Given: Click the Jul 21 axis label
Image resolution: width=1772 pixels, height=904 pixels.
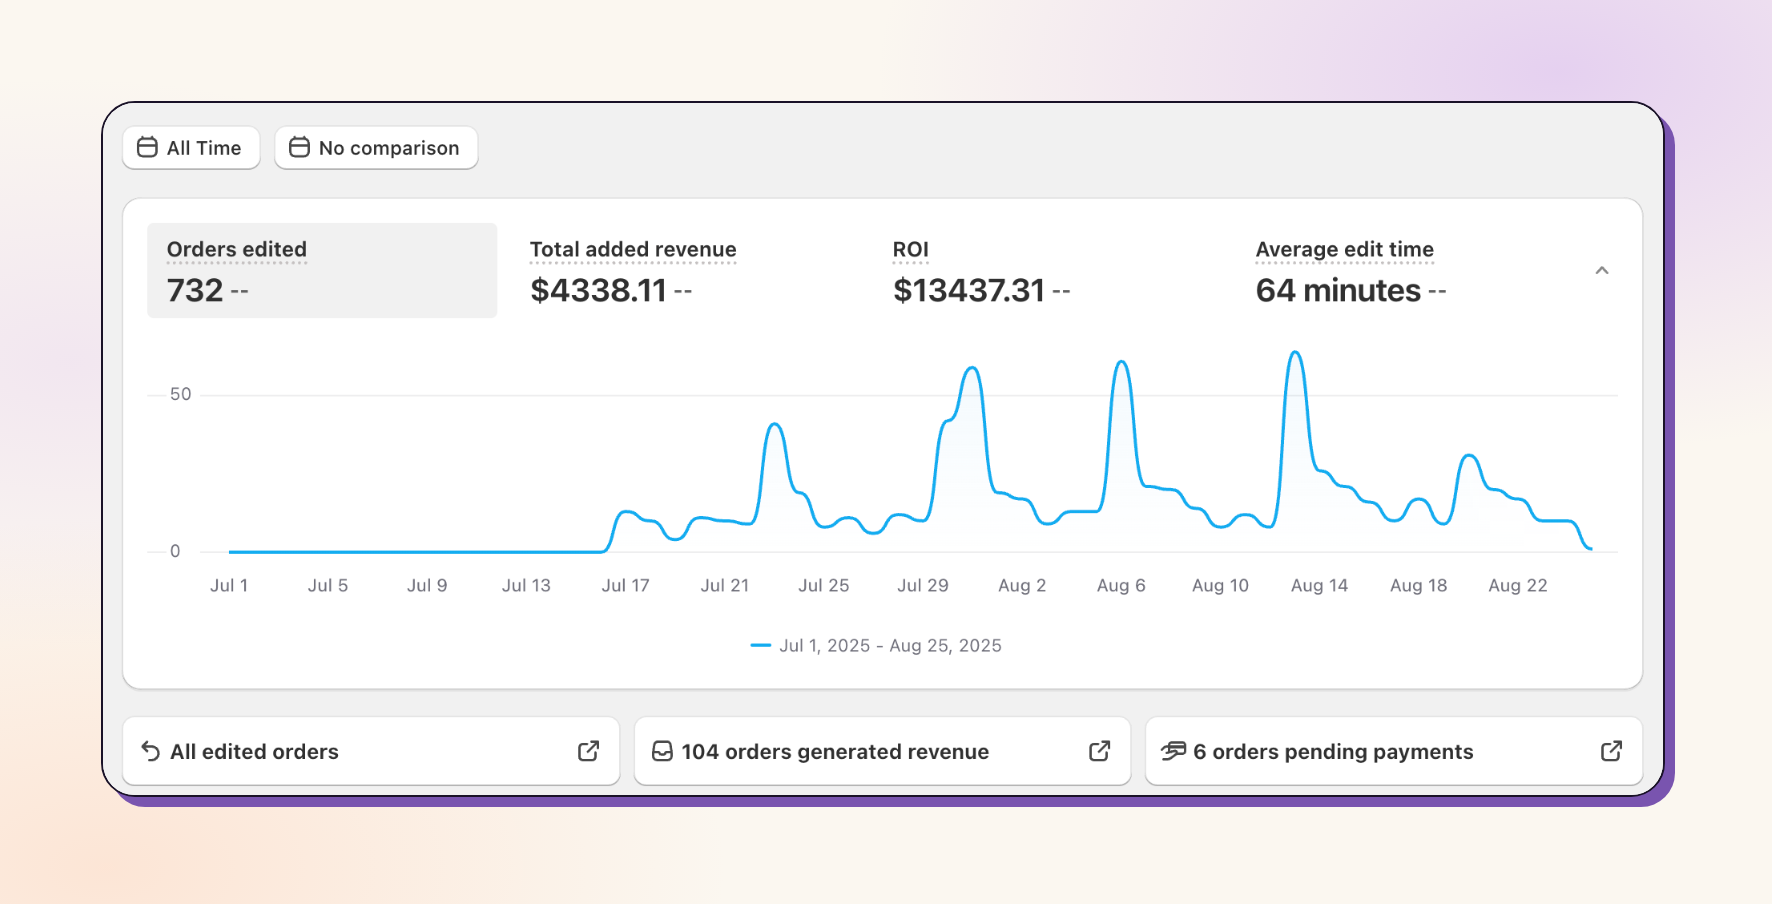Looking at the screenshot, I should click(724, 586).
